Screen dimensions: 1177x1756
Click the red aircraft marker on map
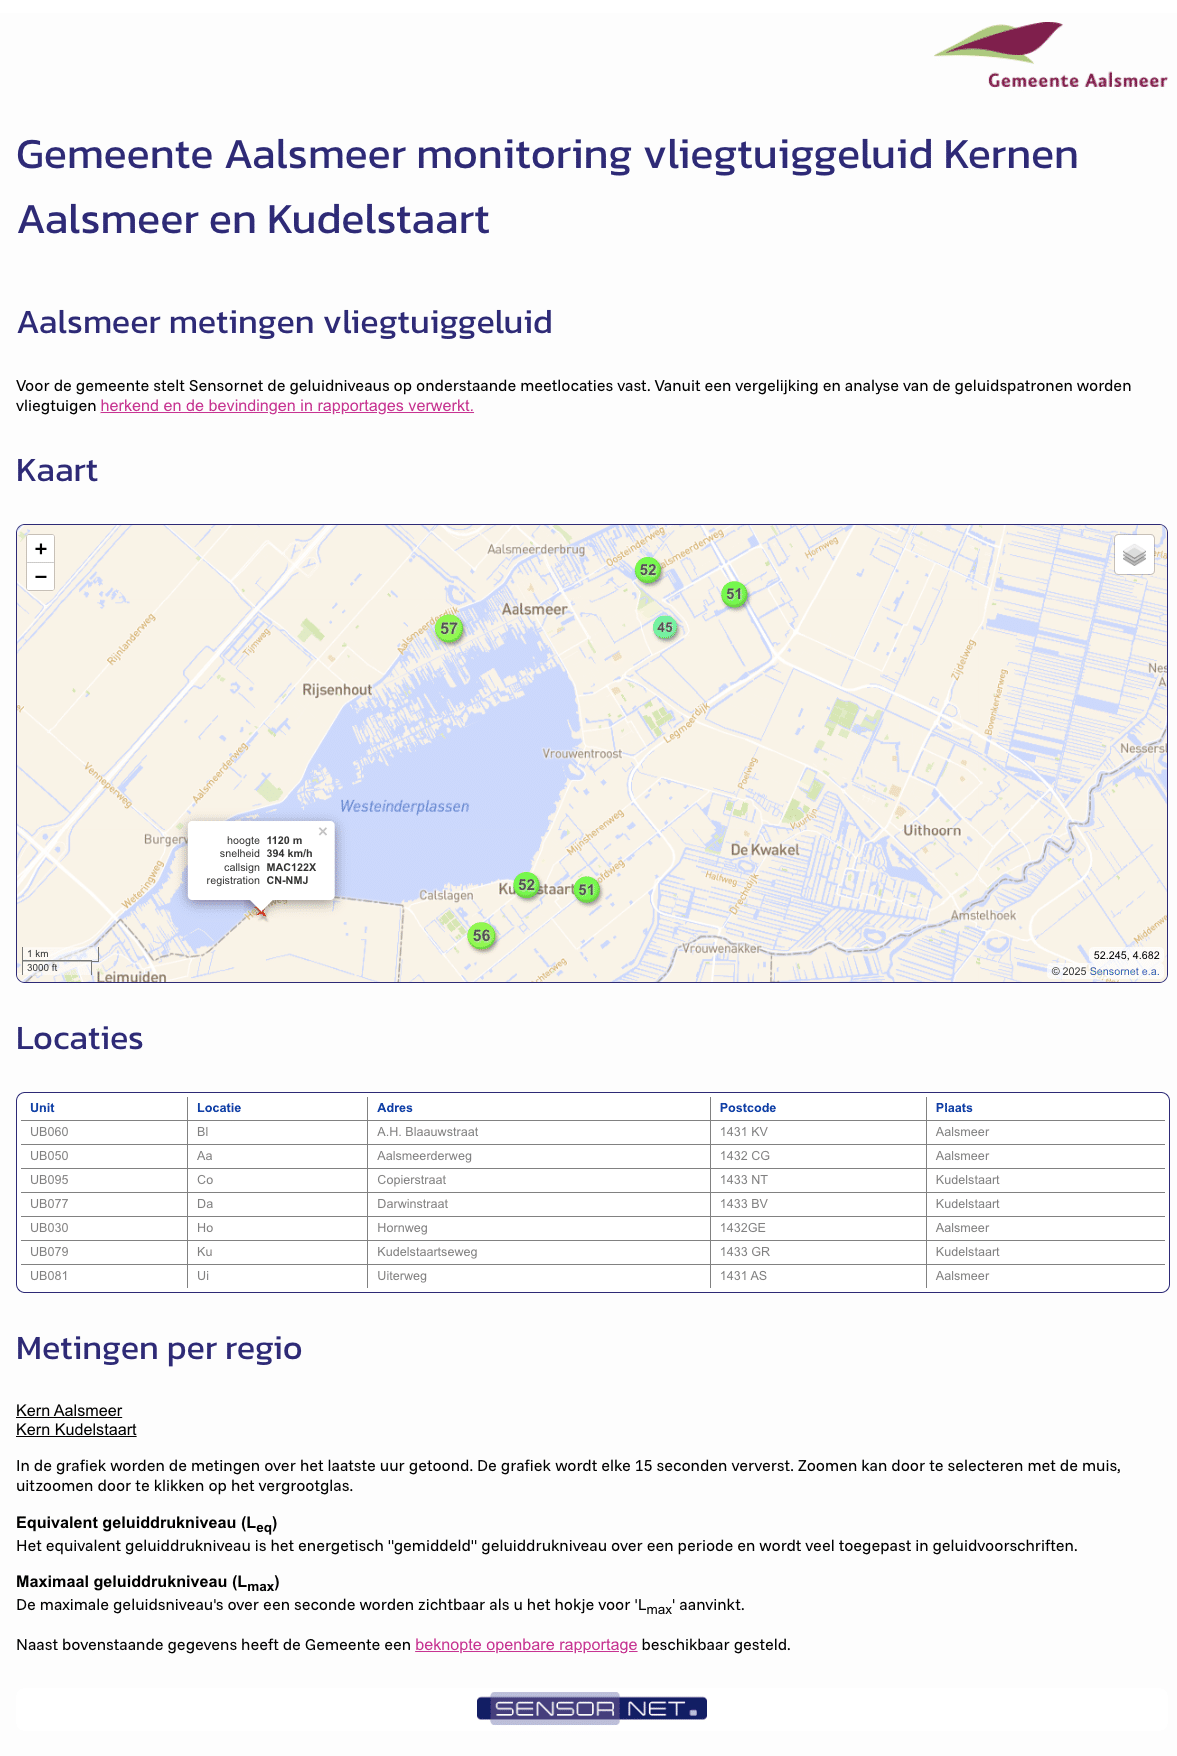point(261,911)
